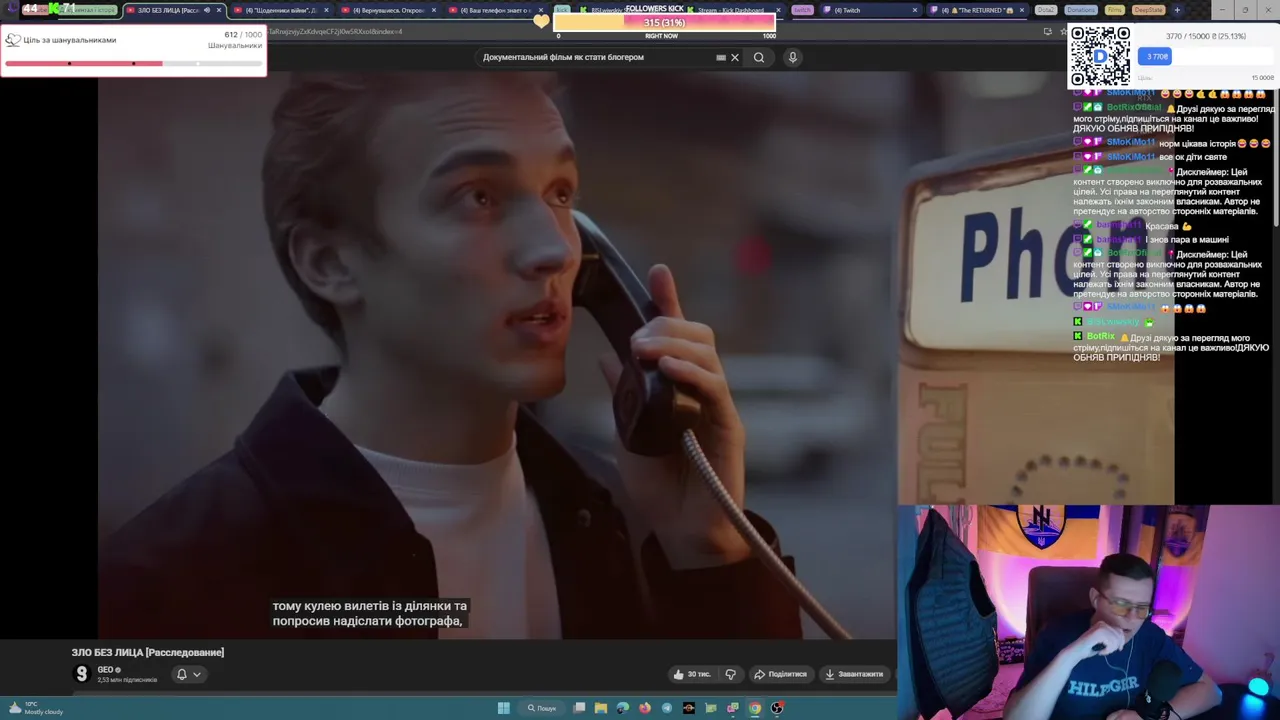Close the ЗЛО БЕЗ ЛИЦА browser tab

click(x=219, y=10)
